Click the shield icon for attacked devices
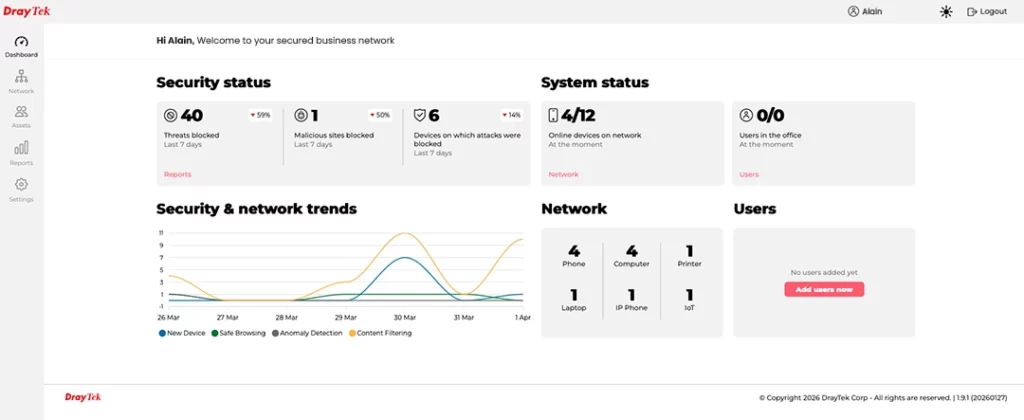Image resolution: width=1024 pixels, height=420 pixels. [x=420, y=115]
